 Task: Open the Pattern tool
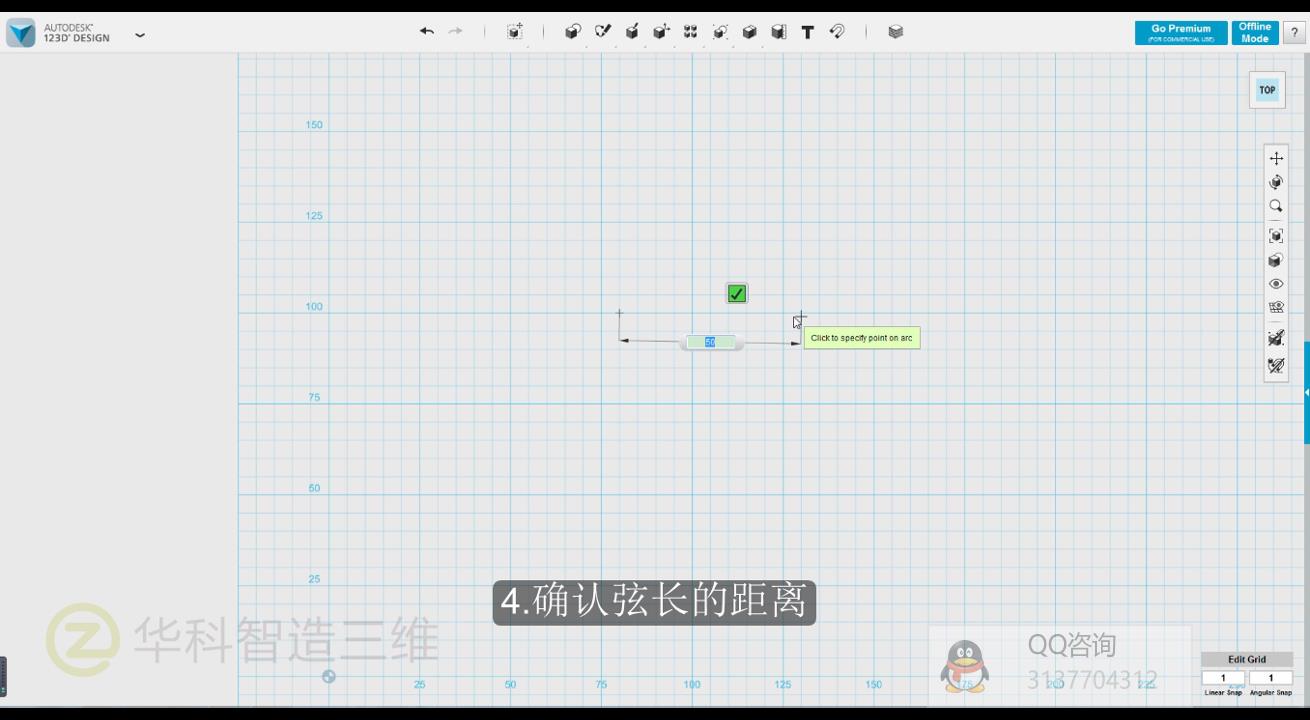click(690, 32)
